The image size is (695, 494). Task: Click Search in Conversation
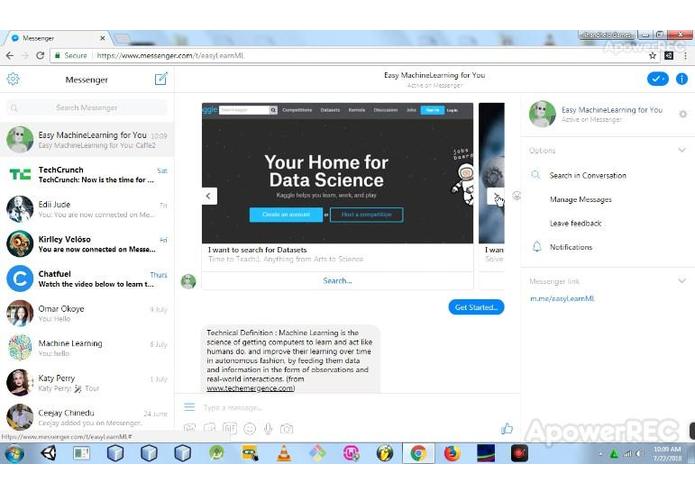click(588, 175)
